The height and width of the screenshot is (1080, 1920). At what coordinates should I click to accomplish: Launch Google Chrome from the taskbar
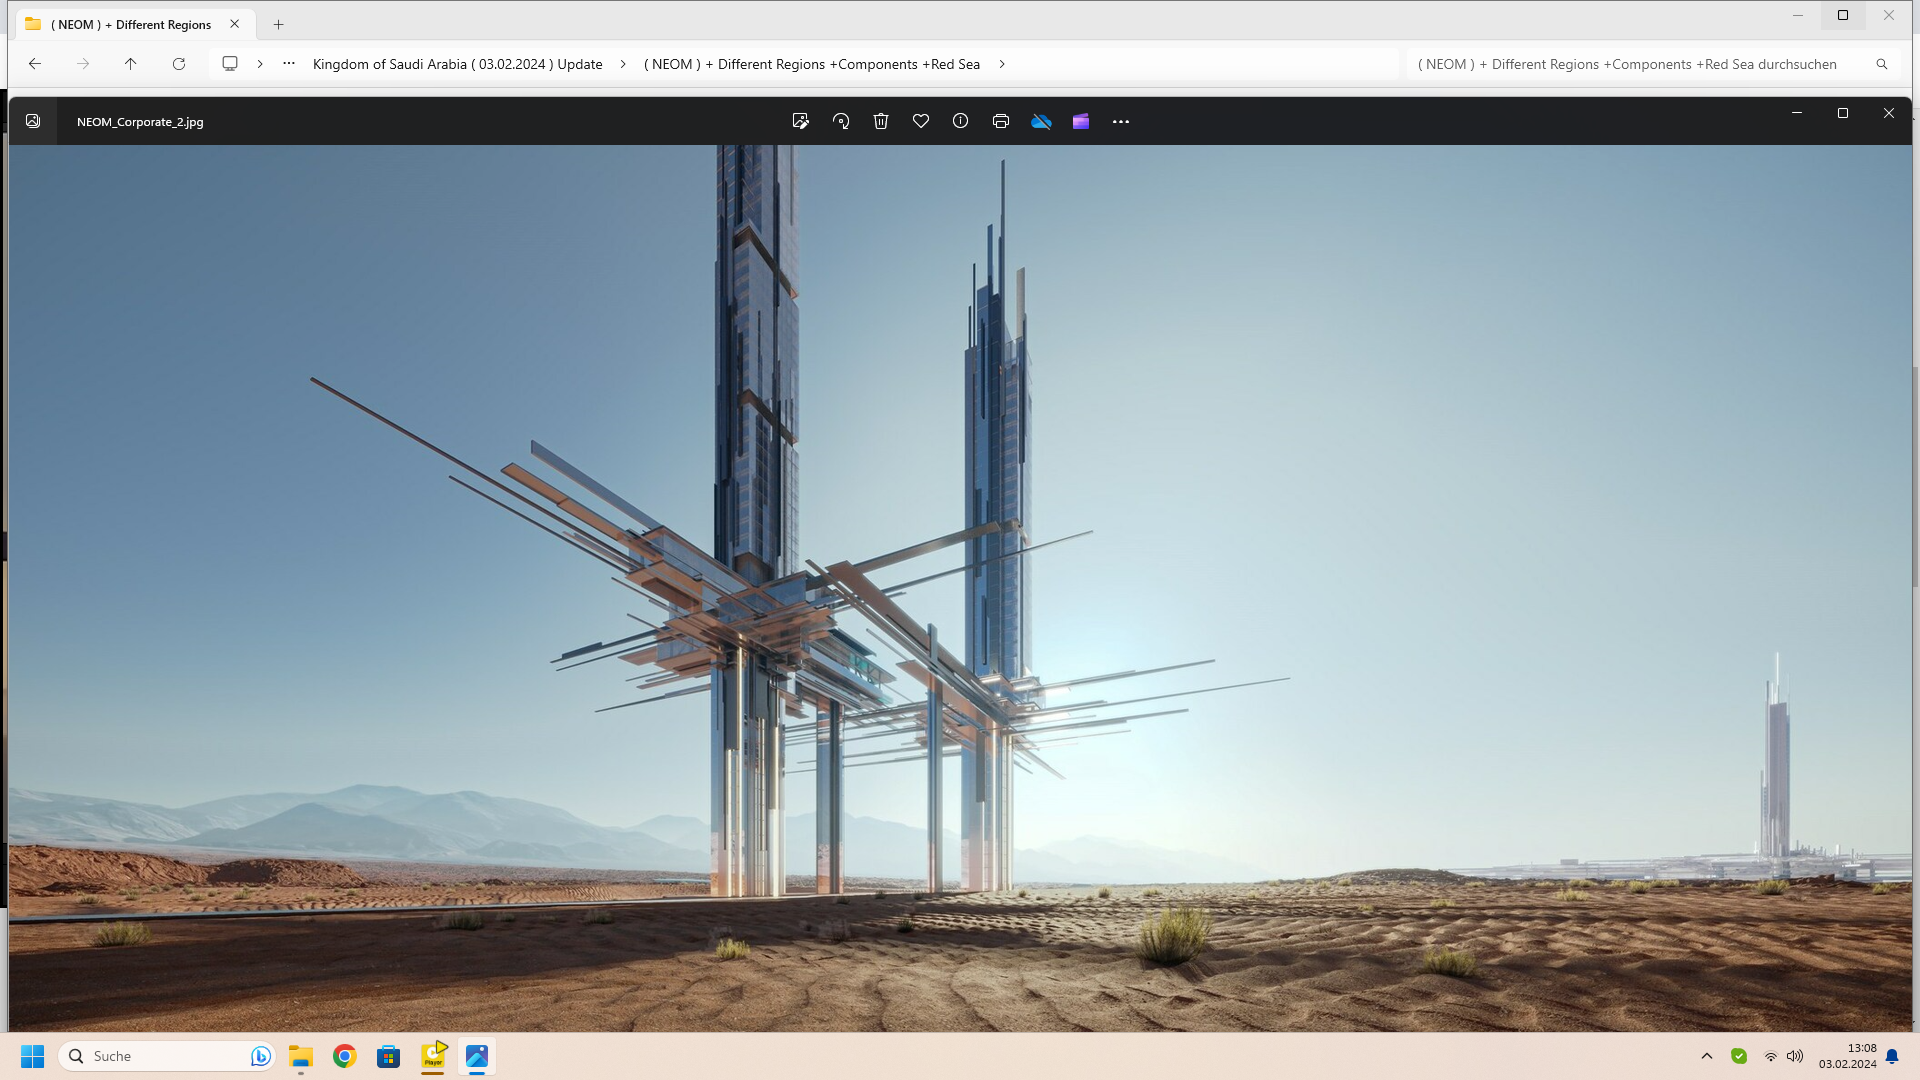(x=345, y=1056)
